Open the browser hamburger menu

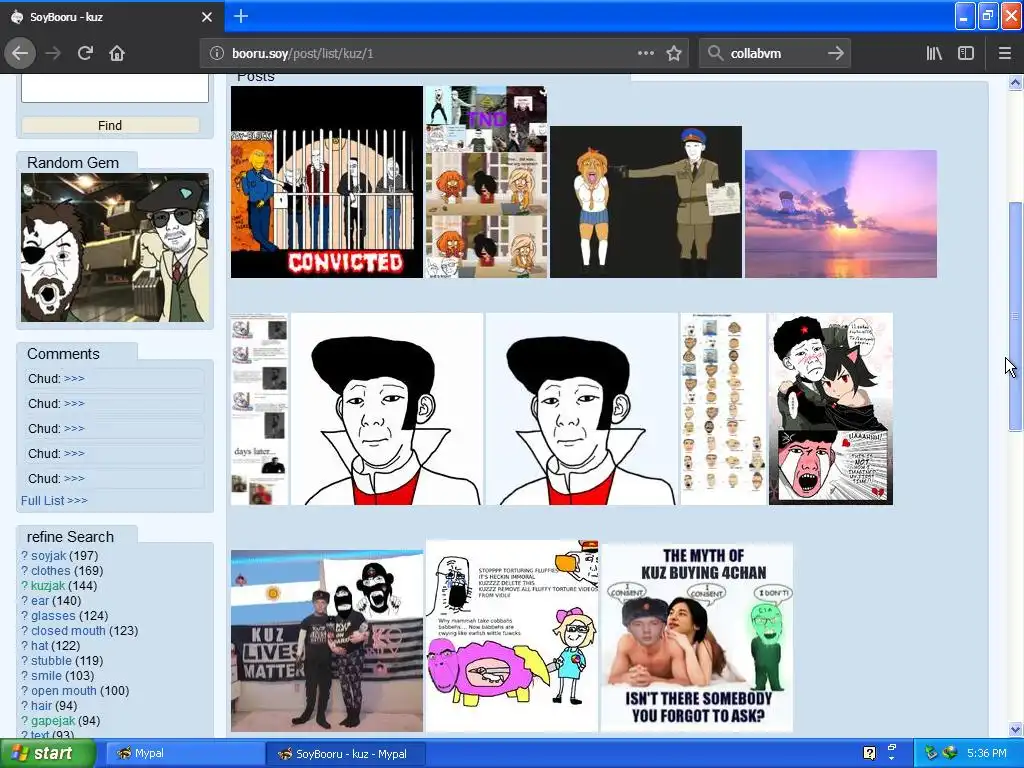1004,54
